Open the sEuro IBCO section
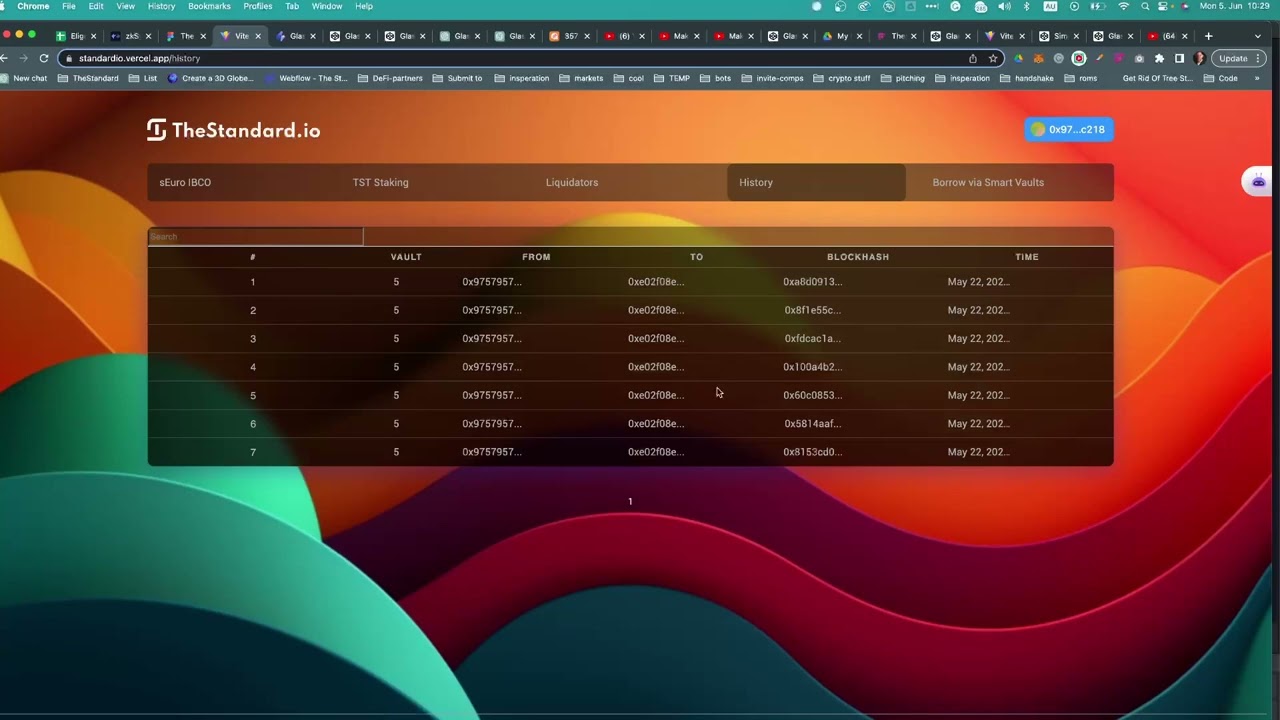 (x=185, y=182)
